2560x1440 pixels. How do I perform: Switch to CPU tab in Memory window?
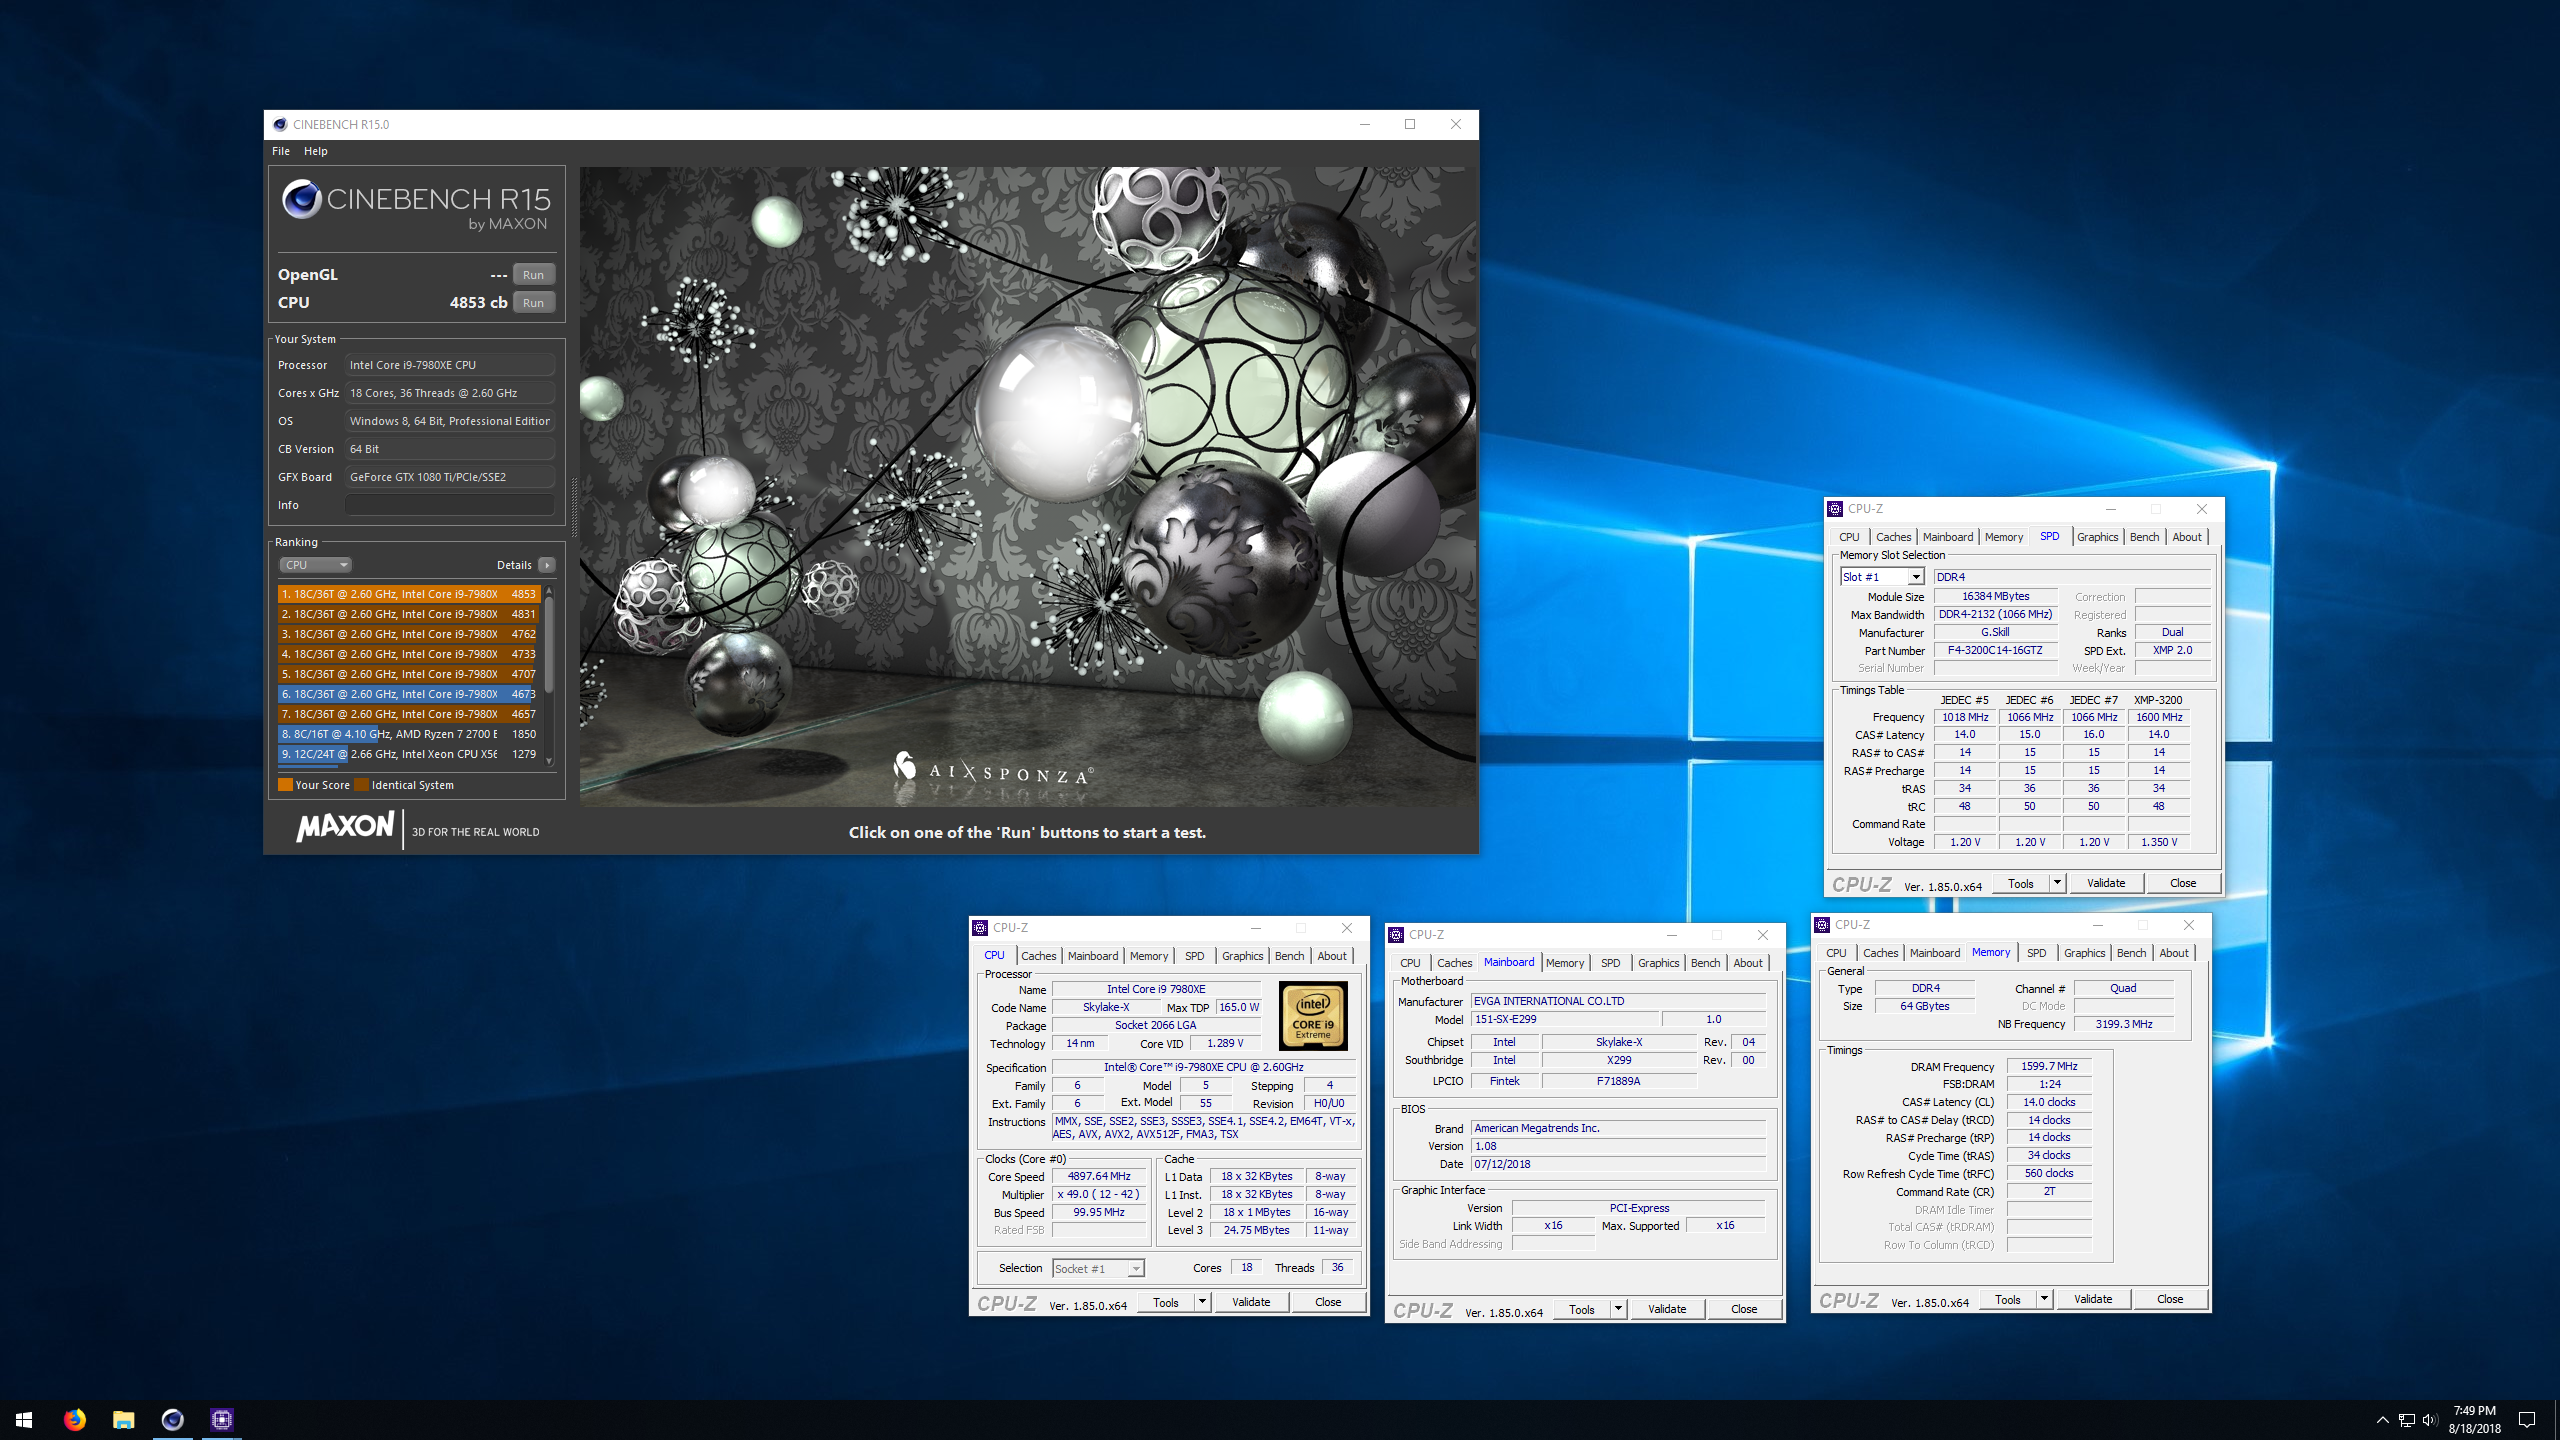click(x=1836, y=953)
